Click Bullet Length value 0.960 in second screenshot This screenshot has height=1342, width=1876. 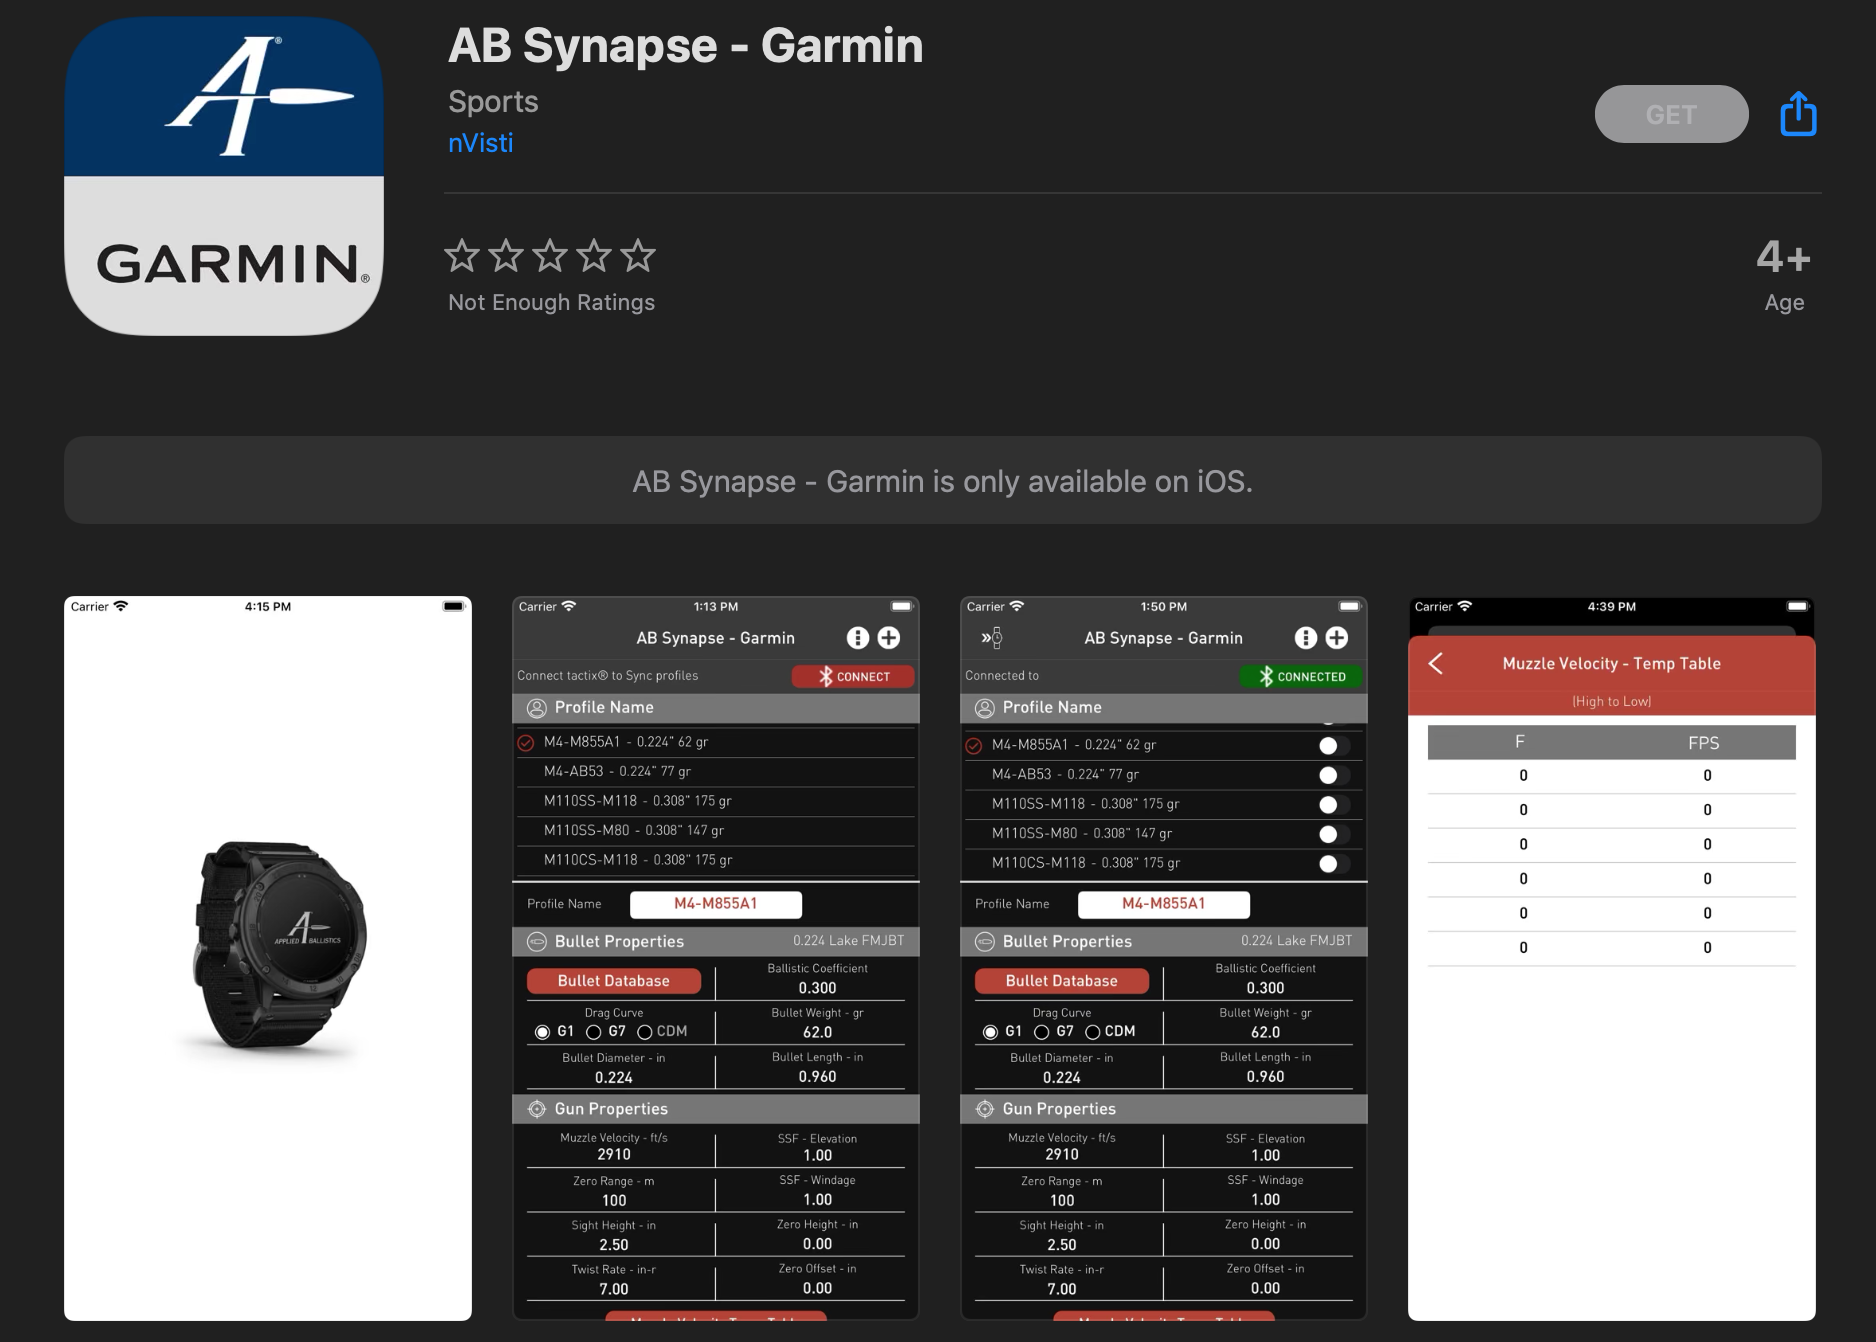pyautogui.click(x=817, y=1077)
